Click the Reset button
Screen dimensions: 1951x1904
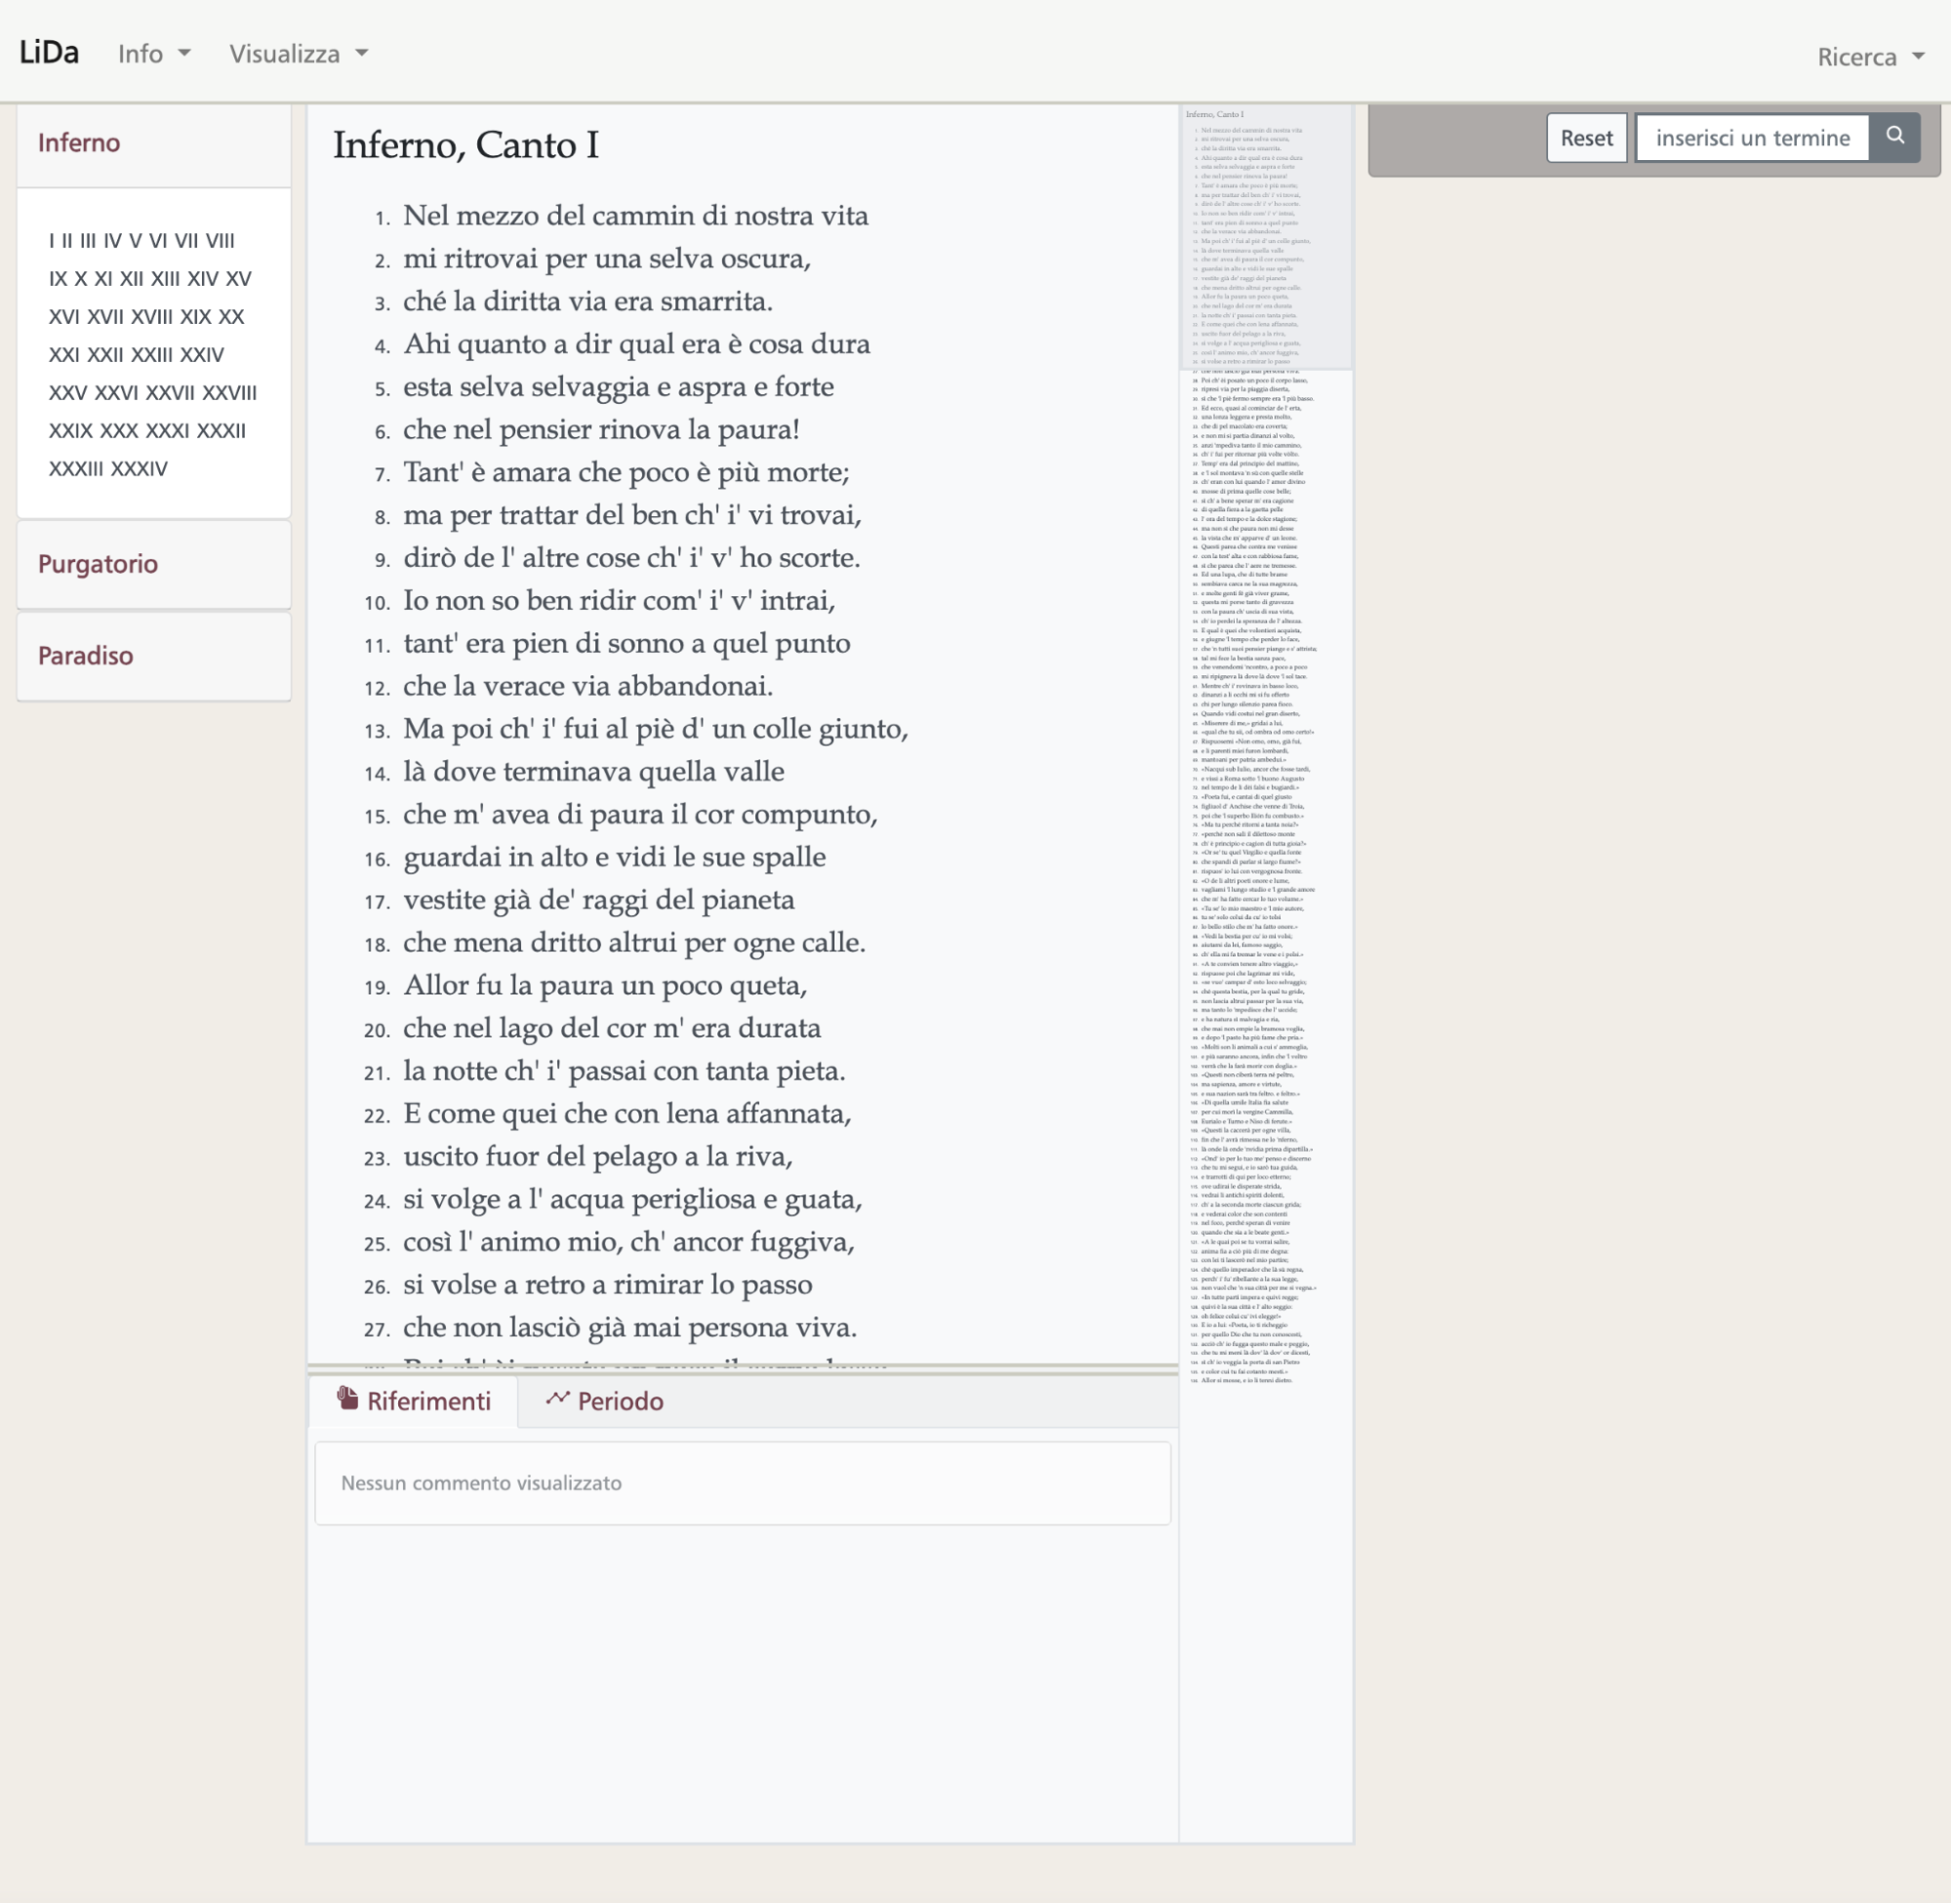[x=1586, y=137]
